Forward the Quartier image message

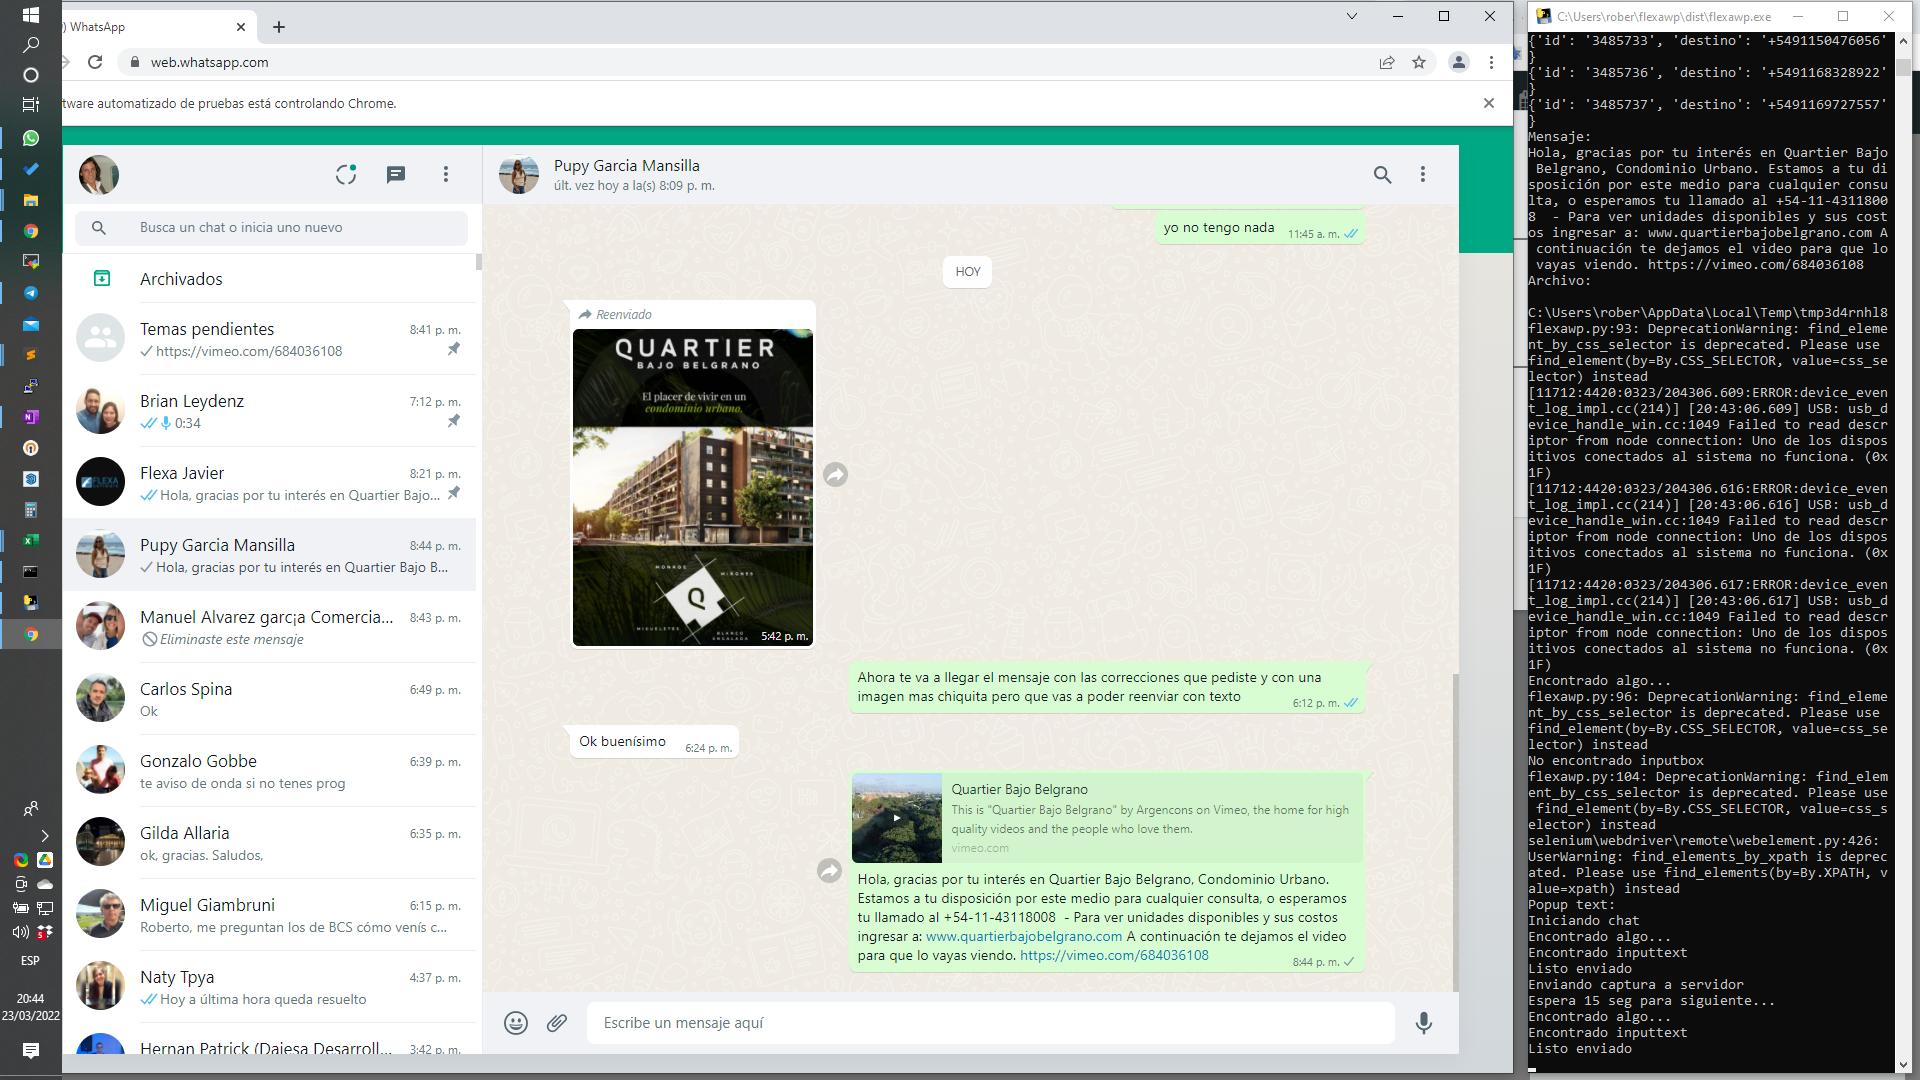pyautogui.click(x=835, y=474)
